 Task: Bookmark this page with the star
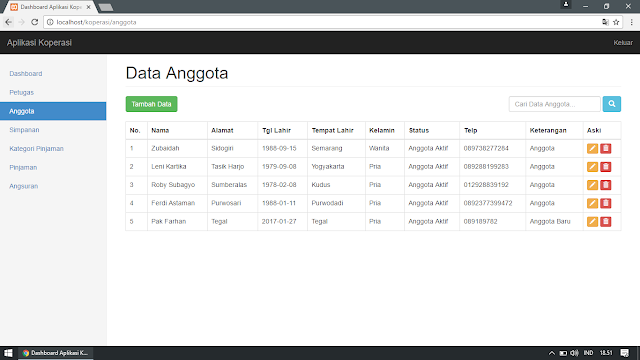(x=616, y=22)
